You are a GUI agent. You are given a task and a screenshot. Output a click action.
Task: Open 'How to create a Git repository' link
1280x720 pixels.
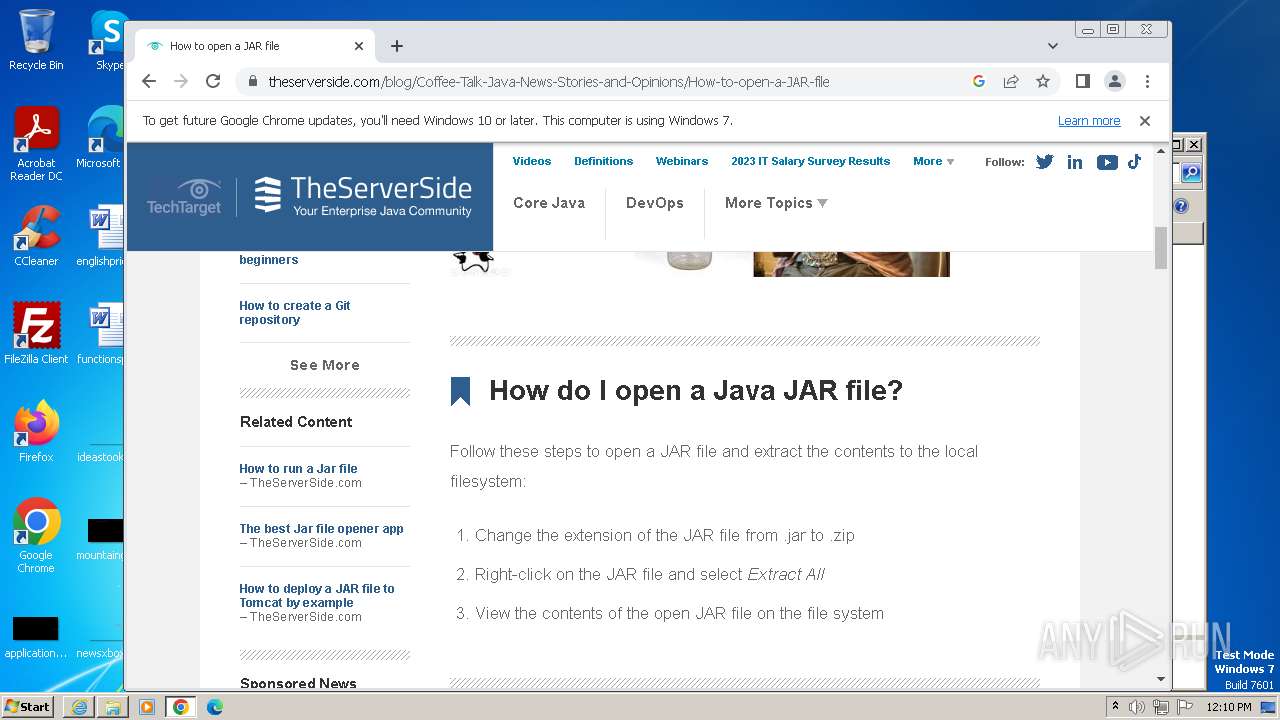[x=295, y=313]
